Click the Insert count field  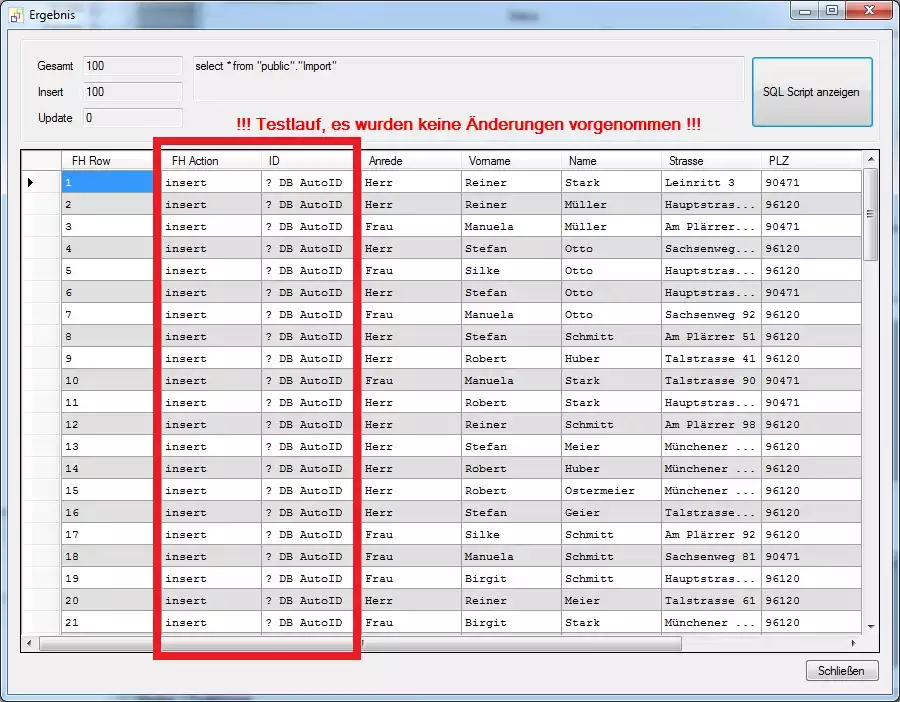[x=132, y=92]
